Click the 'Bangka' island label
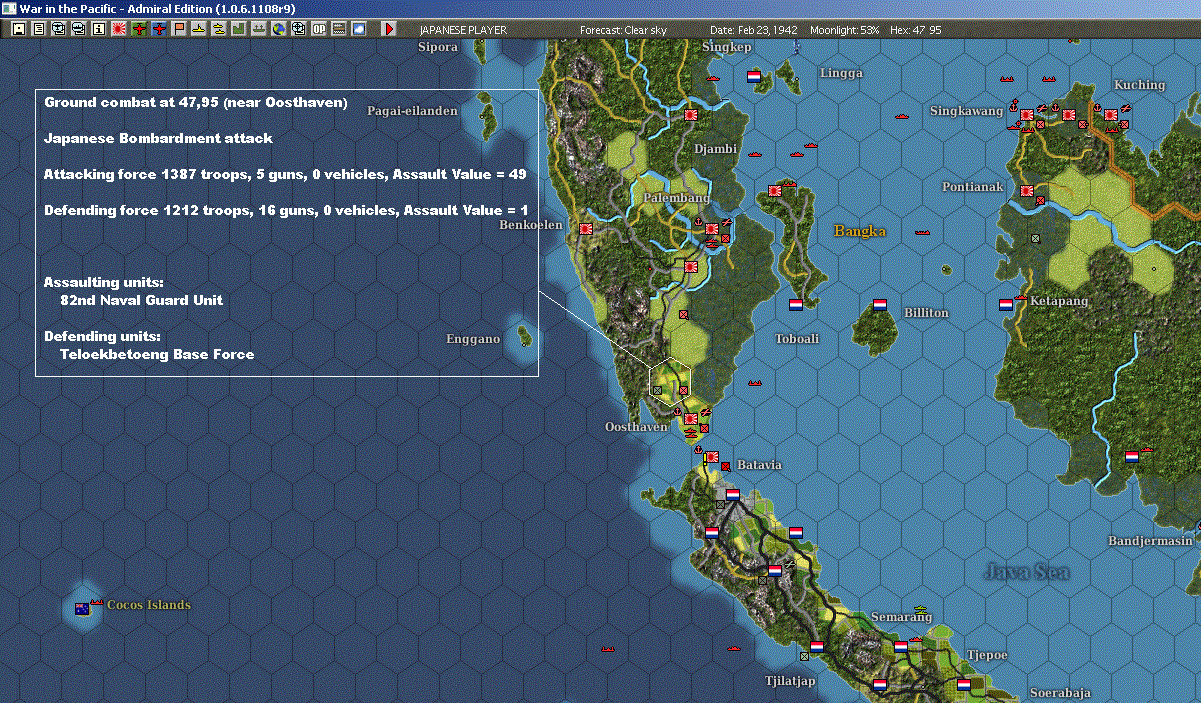 click(860, 231)
